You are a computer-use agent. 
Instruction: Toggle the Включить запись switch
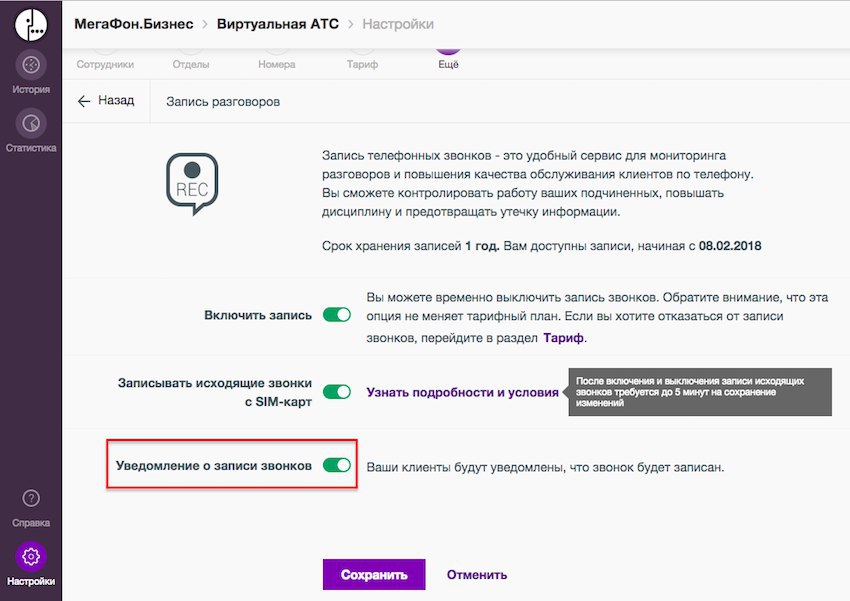337,315
